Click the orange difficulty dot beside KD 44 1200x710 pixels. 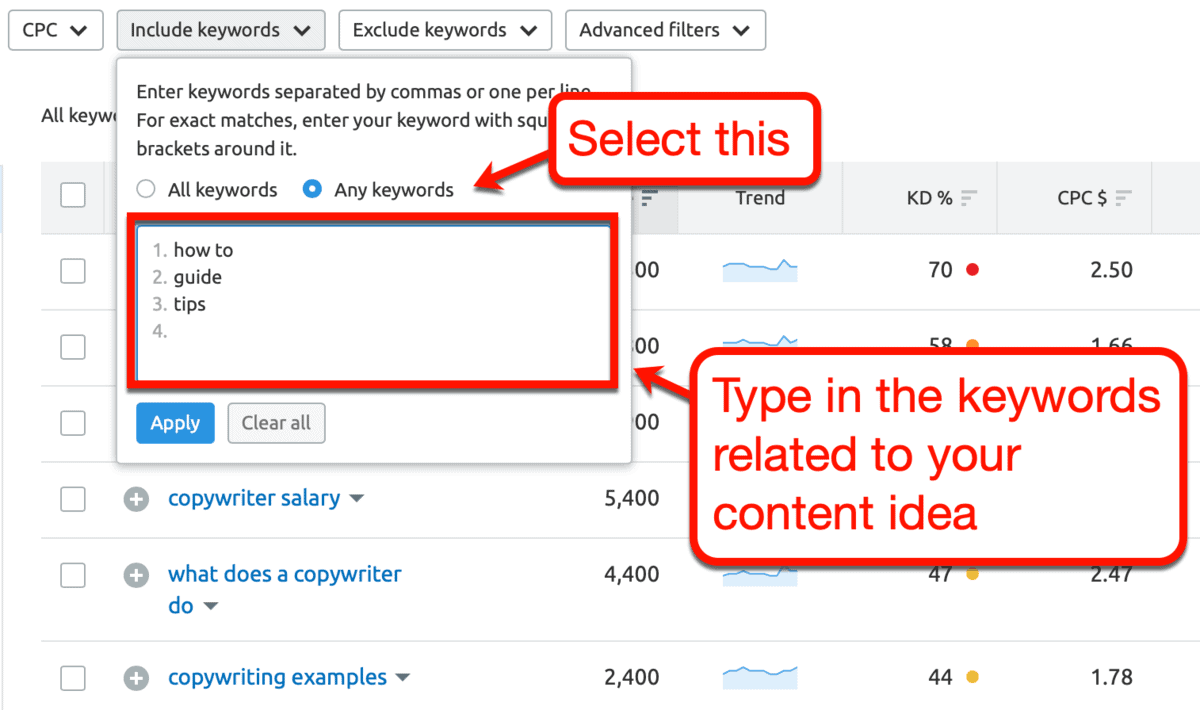(x=974, y=677)
